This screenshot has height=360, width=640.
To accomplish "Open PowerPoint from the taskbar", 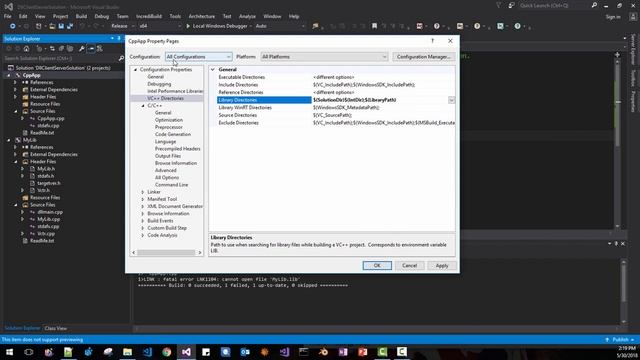I will (362, 352).
